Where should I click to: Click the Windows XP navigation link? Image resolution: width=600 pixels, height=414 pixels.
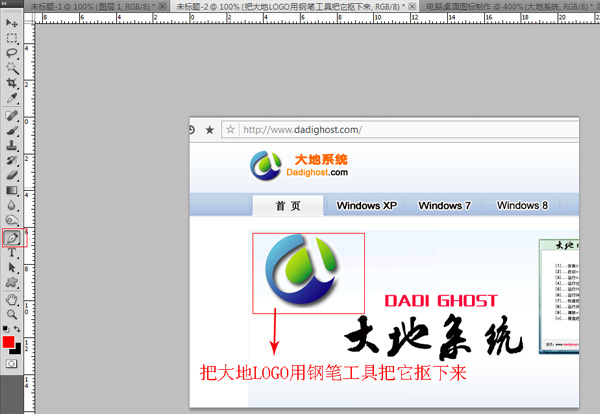pyautogui.click(x=366, y=205)
